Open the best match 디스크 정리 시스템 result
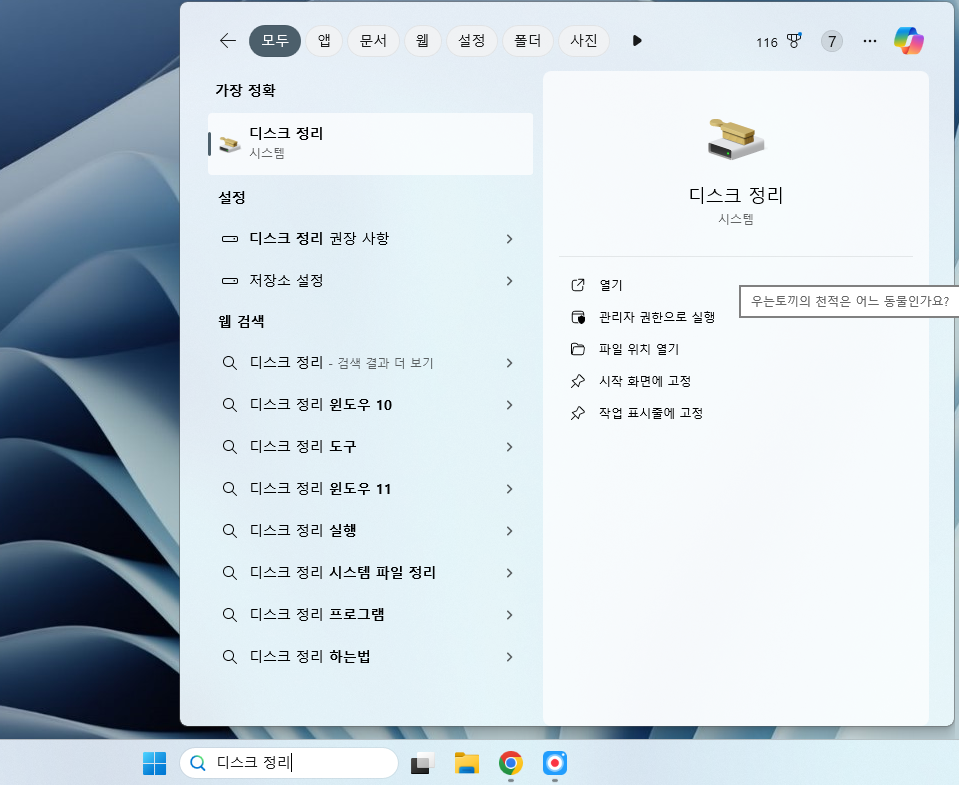Viewport: 959px width, 785px height. 370,144
